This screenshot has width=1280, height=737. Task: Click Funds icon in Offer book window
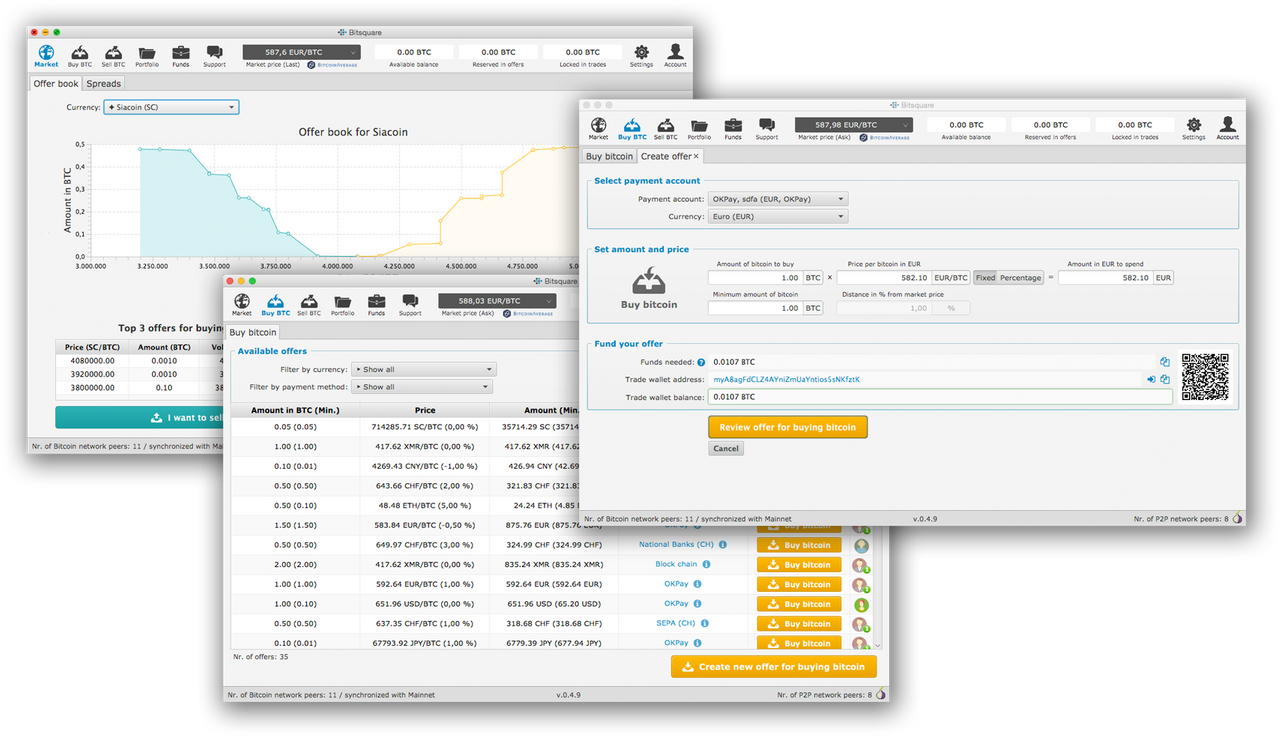181,55
